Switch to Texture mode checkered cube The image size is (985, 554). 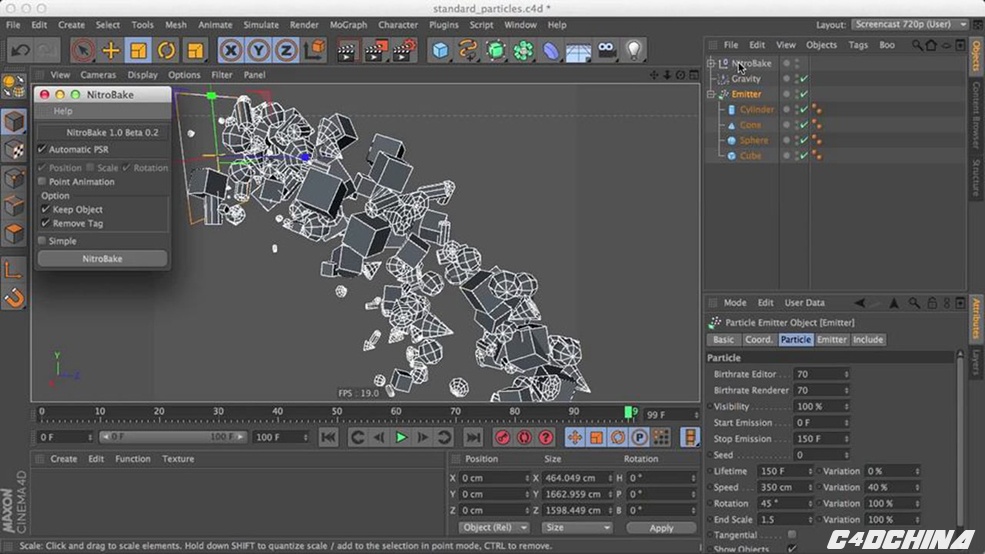(14, 149)
